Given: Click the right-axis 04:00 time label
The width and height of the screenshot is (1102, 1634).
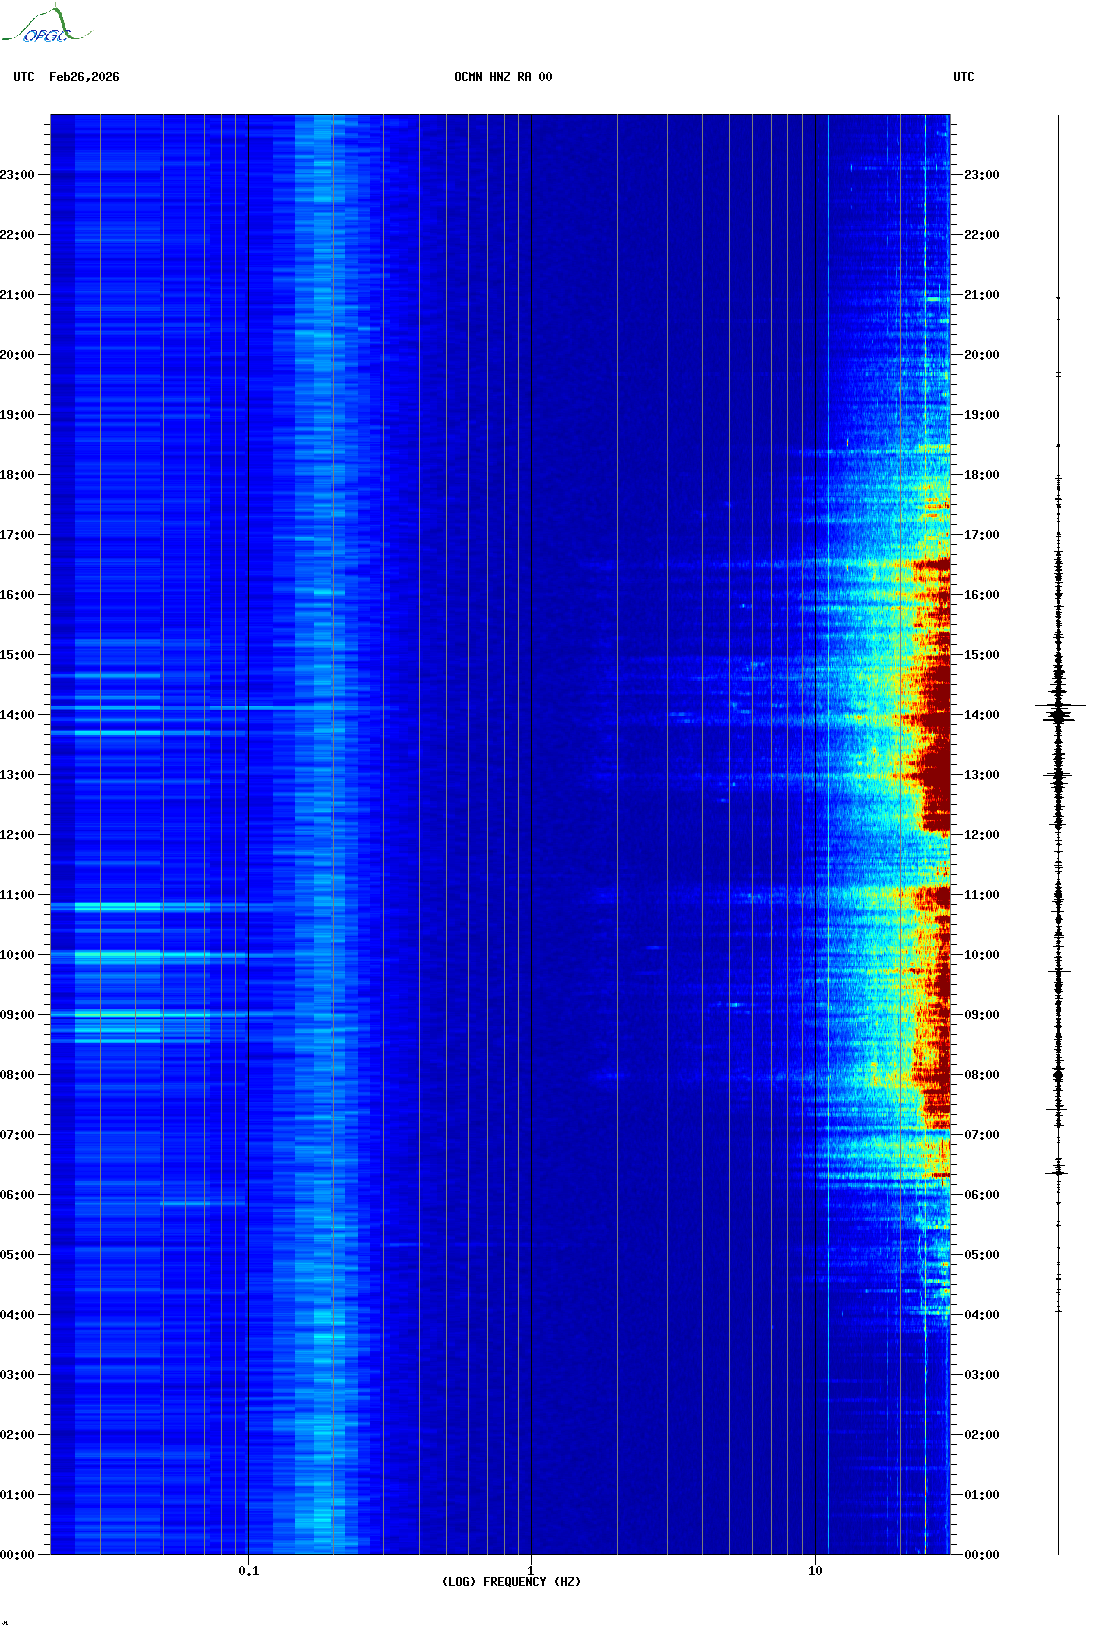Looking at the screenshot, I should (982, 1315).
